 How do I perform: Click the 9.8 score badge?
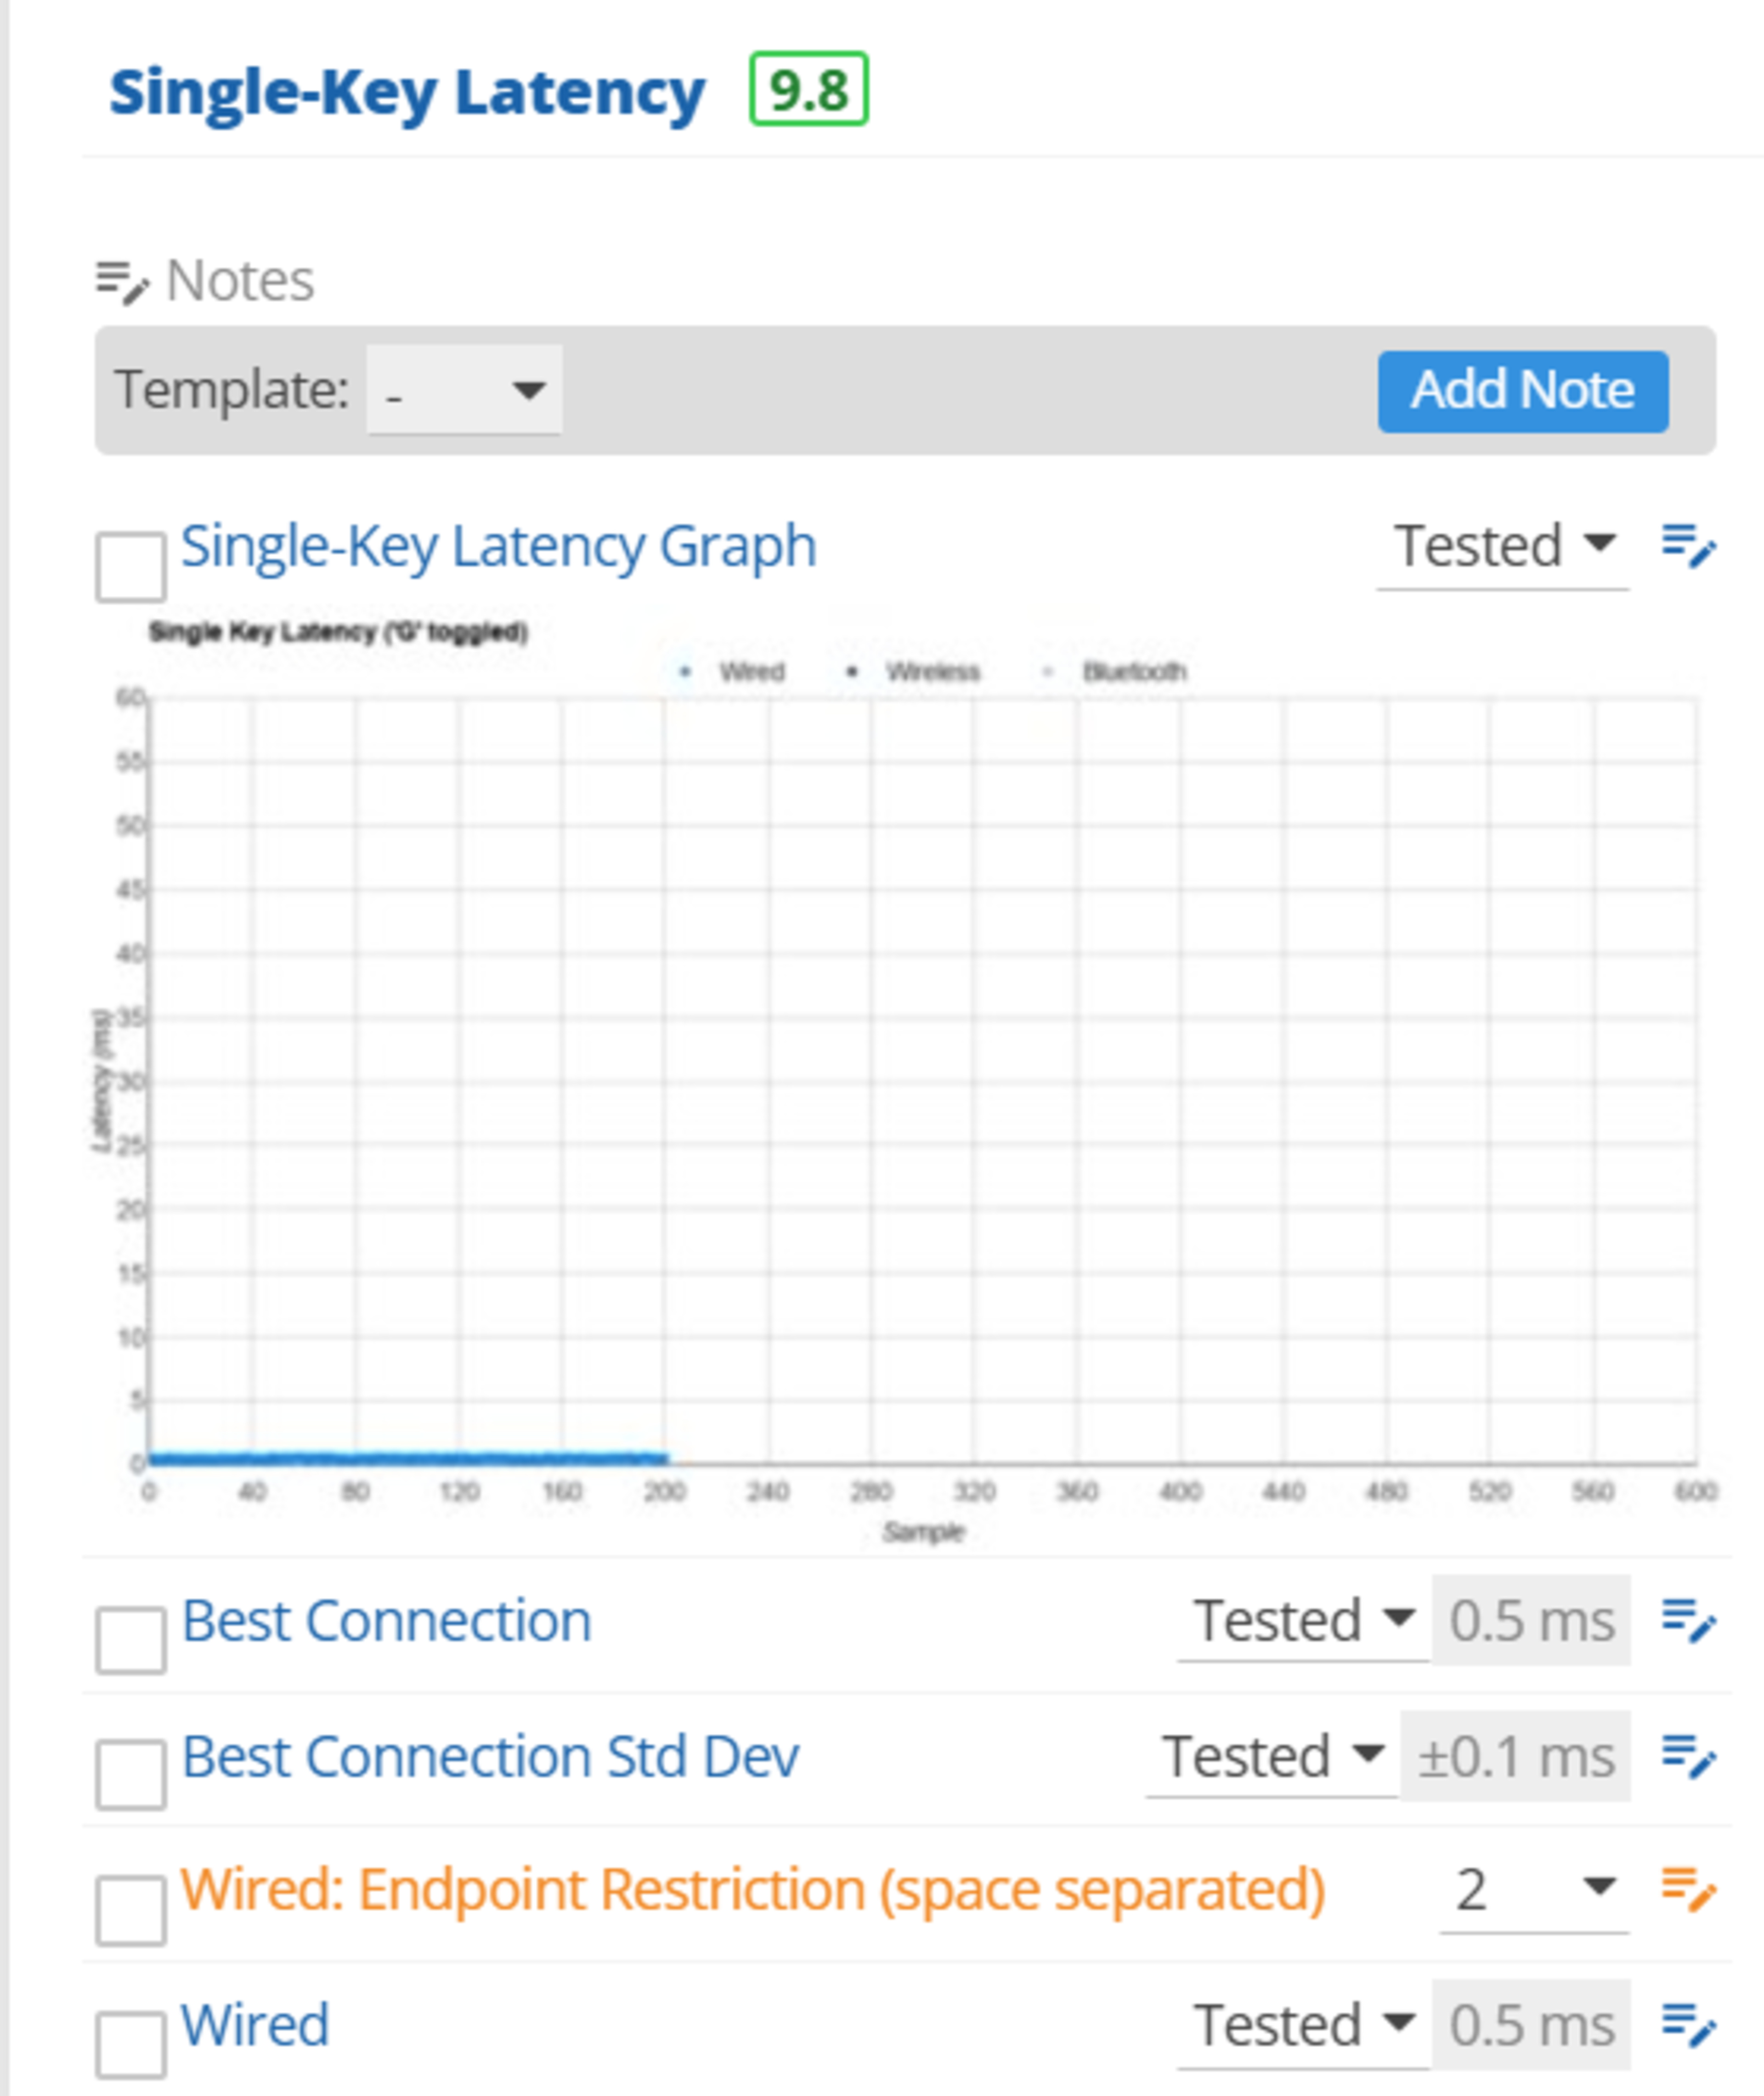pyautogui.click(x=808, y=90)
